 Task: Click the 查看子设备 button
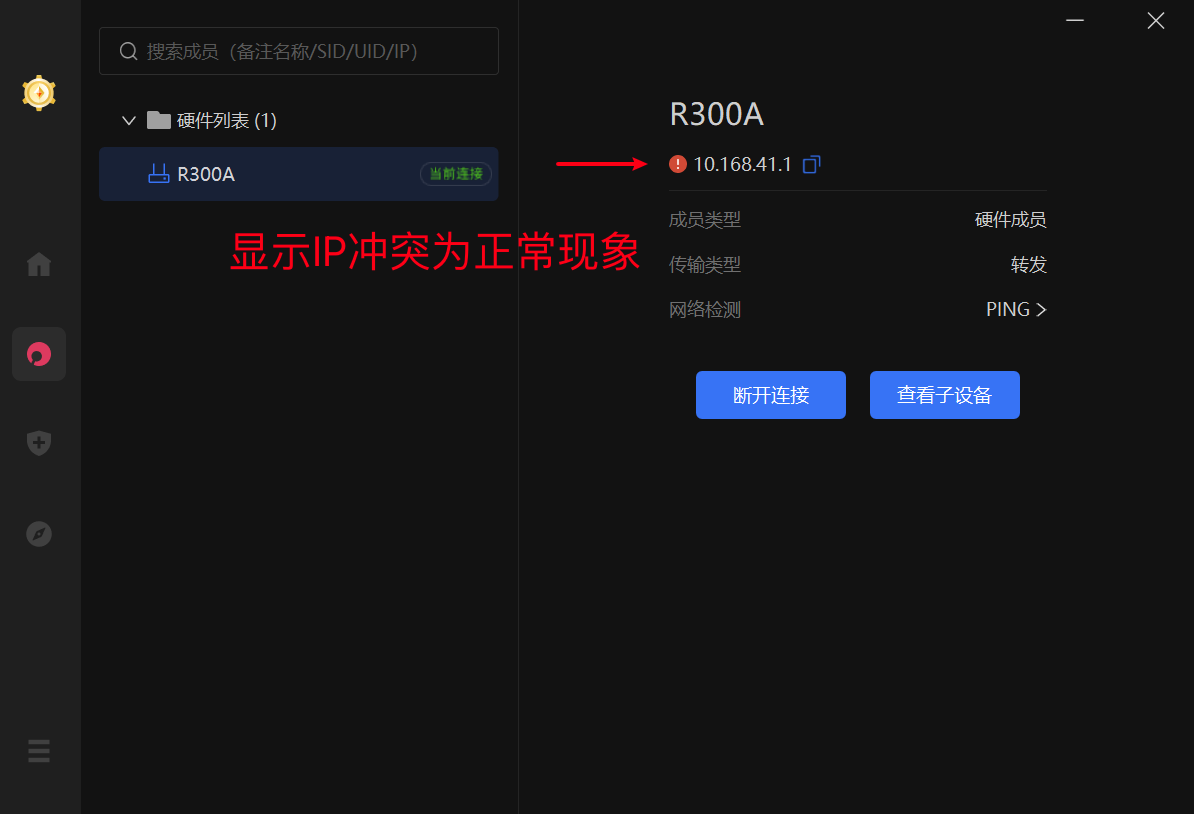click(944, 394)
